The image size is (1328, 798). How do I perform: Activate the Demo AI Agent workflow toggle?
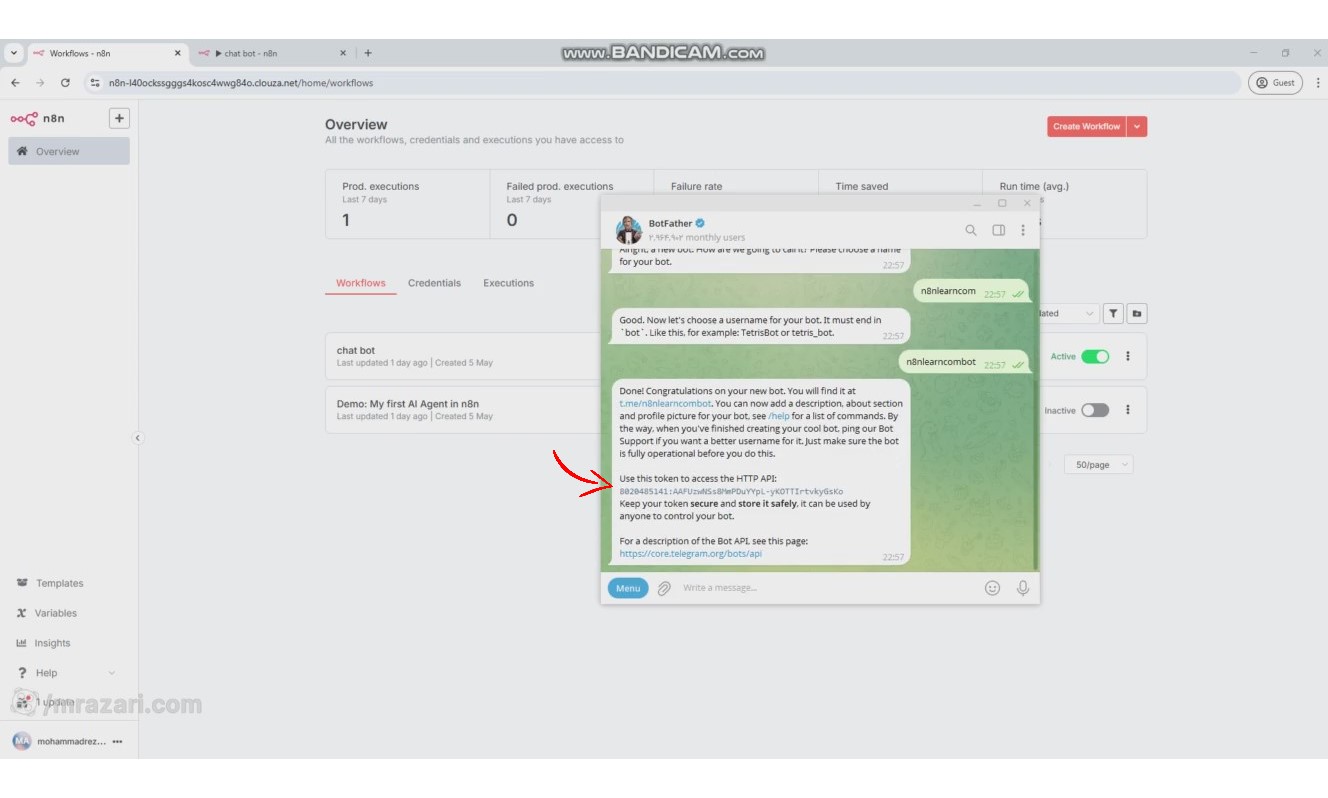1095,410
